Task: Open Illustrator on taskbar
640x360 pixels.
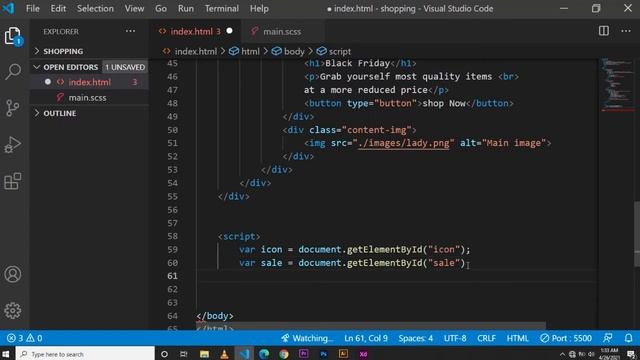Action: click(343, 354)
